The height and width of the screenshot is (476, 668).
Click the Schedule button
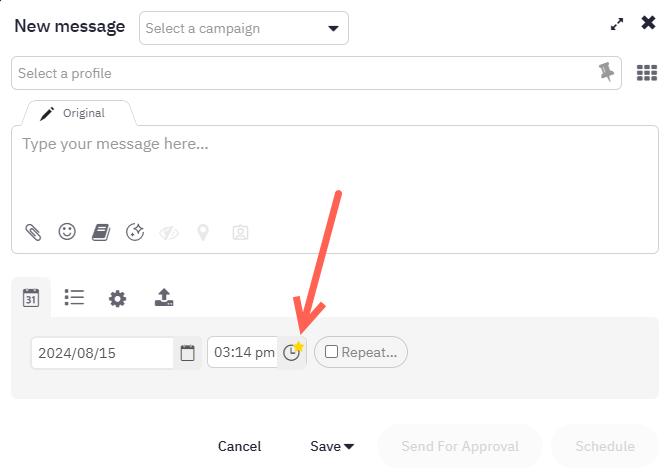[x=605, y=446]
